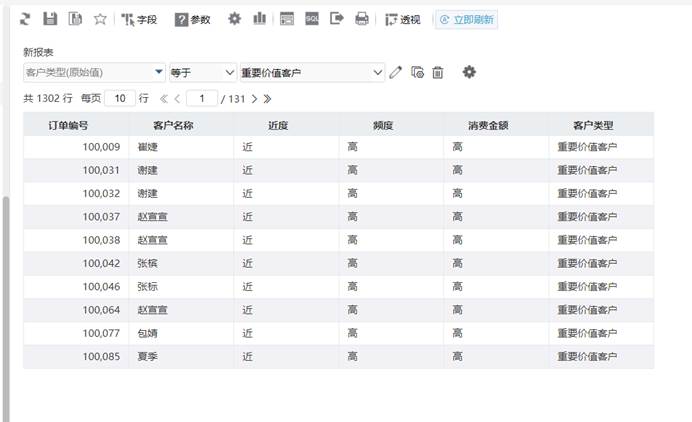Open report settings gear in top toolbar
This screenshot has width=692, height=422.
234,19
